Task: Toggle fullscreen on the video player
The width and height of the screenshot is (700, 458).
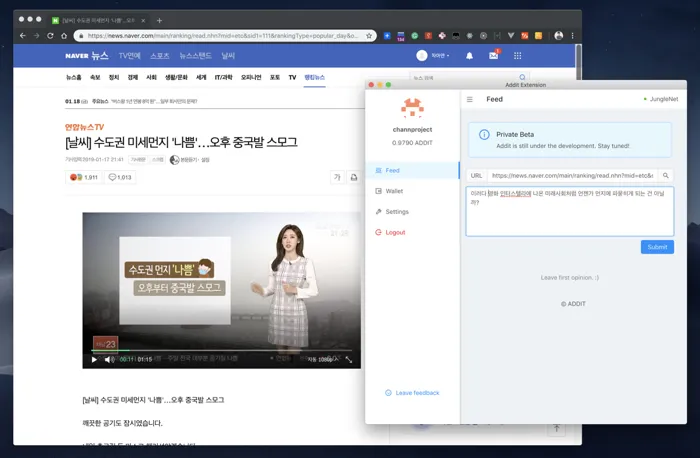Action: pos(349,359)
